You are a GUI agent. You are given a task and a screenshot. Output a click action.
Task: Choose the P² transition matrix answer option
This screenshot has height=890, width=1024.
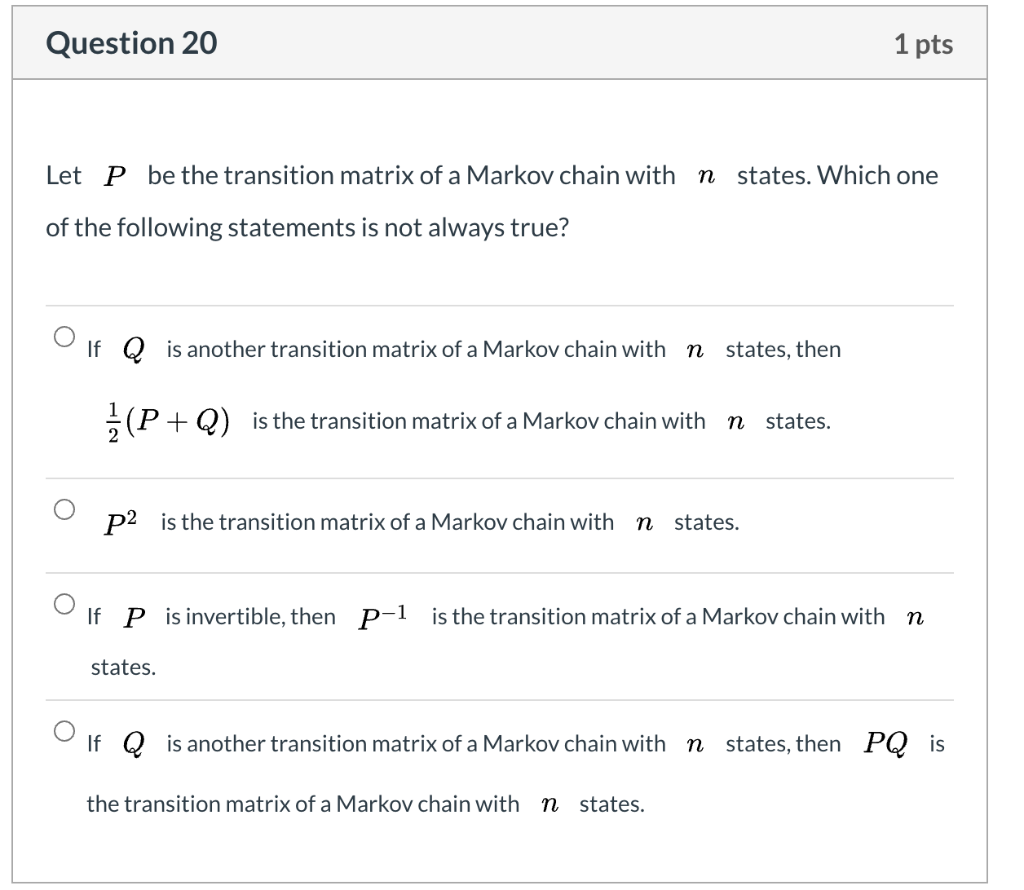[x=63, y=510]
